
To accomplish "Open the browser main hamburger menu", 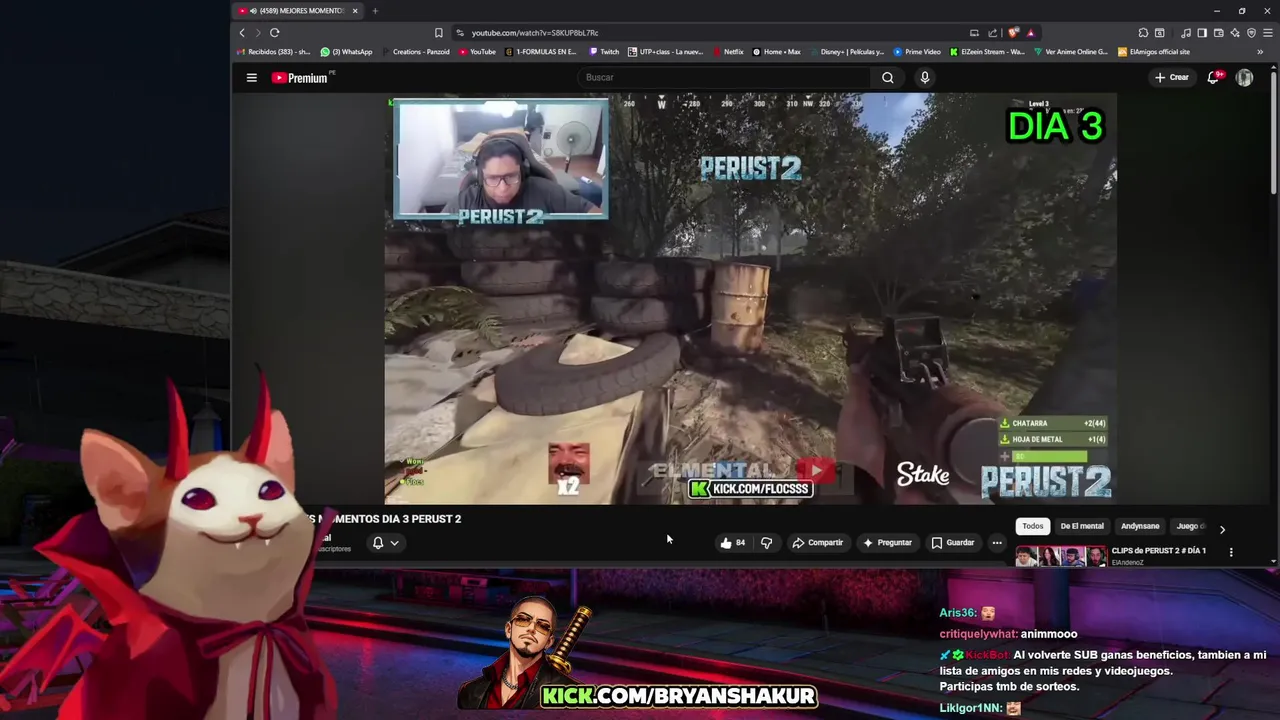I will (x=1268, y=33).
